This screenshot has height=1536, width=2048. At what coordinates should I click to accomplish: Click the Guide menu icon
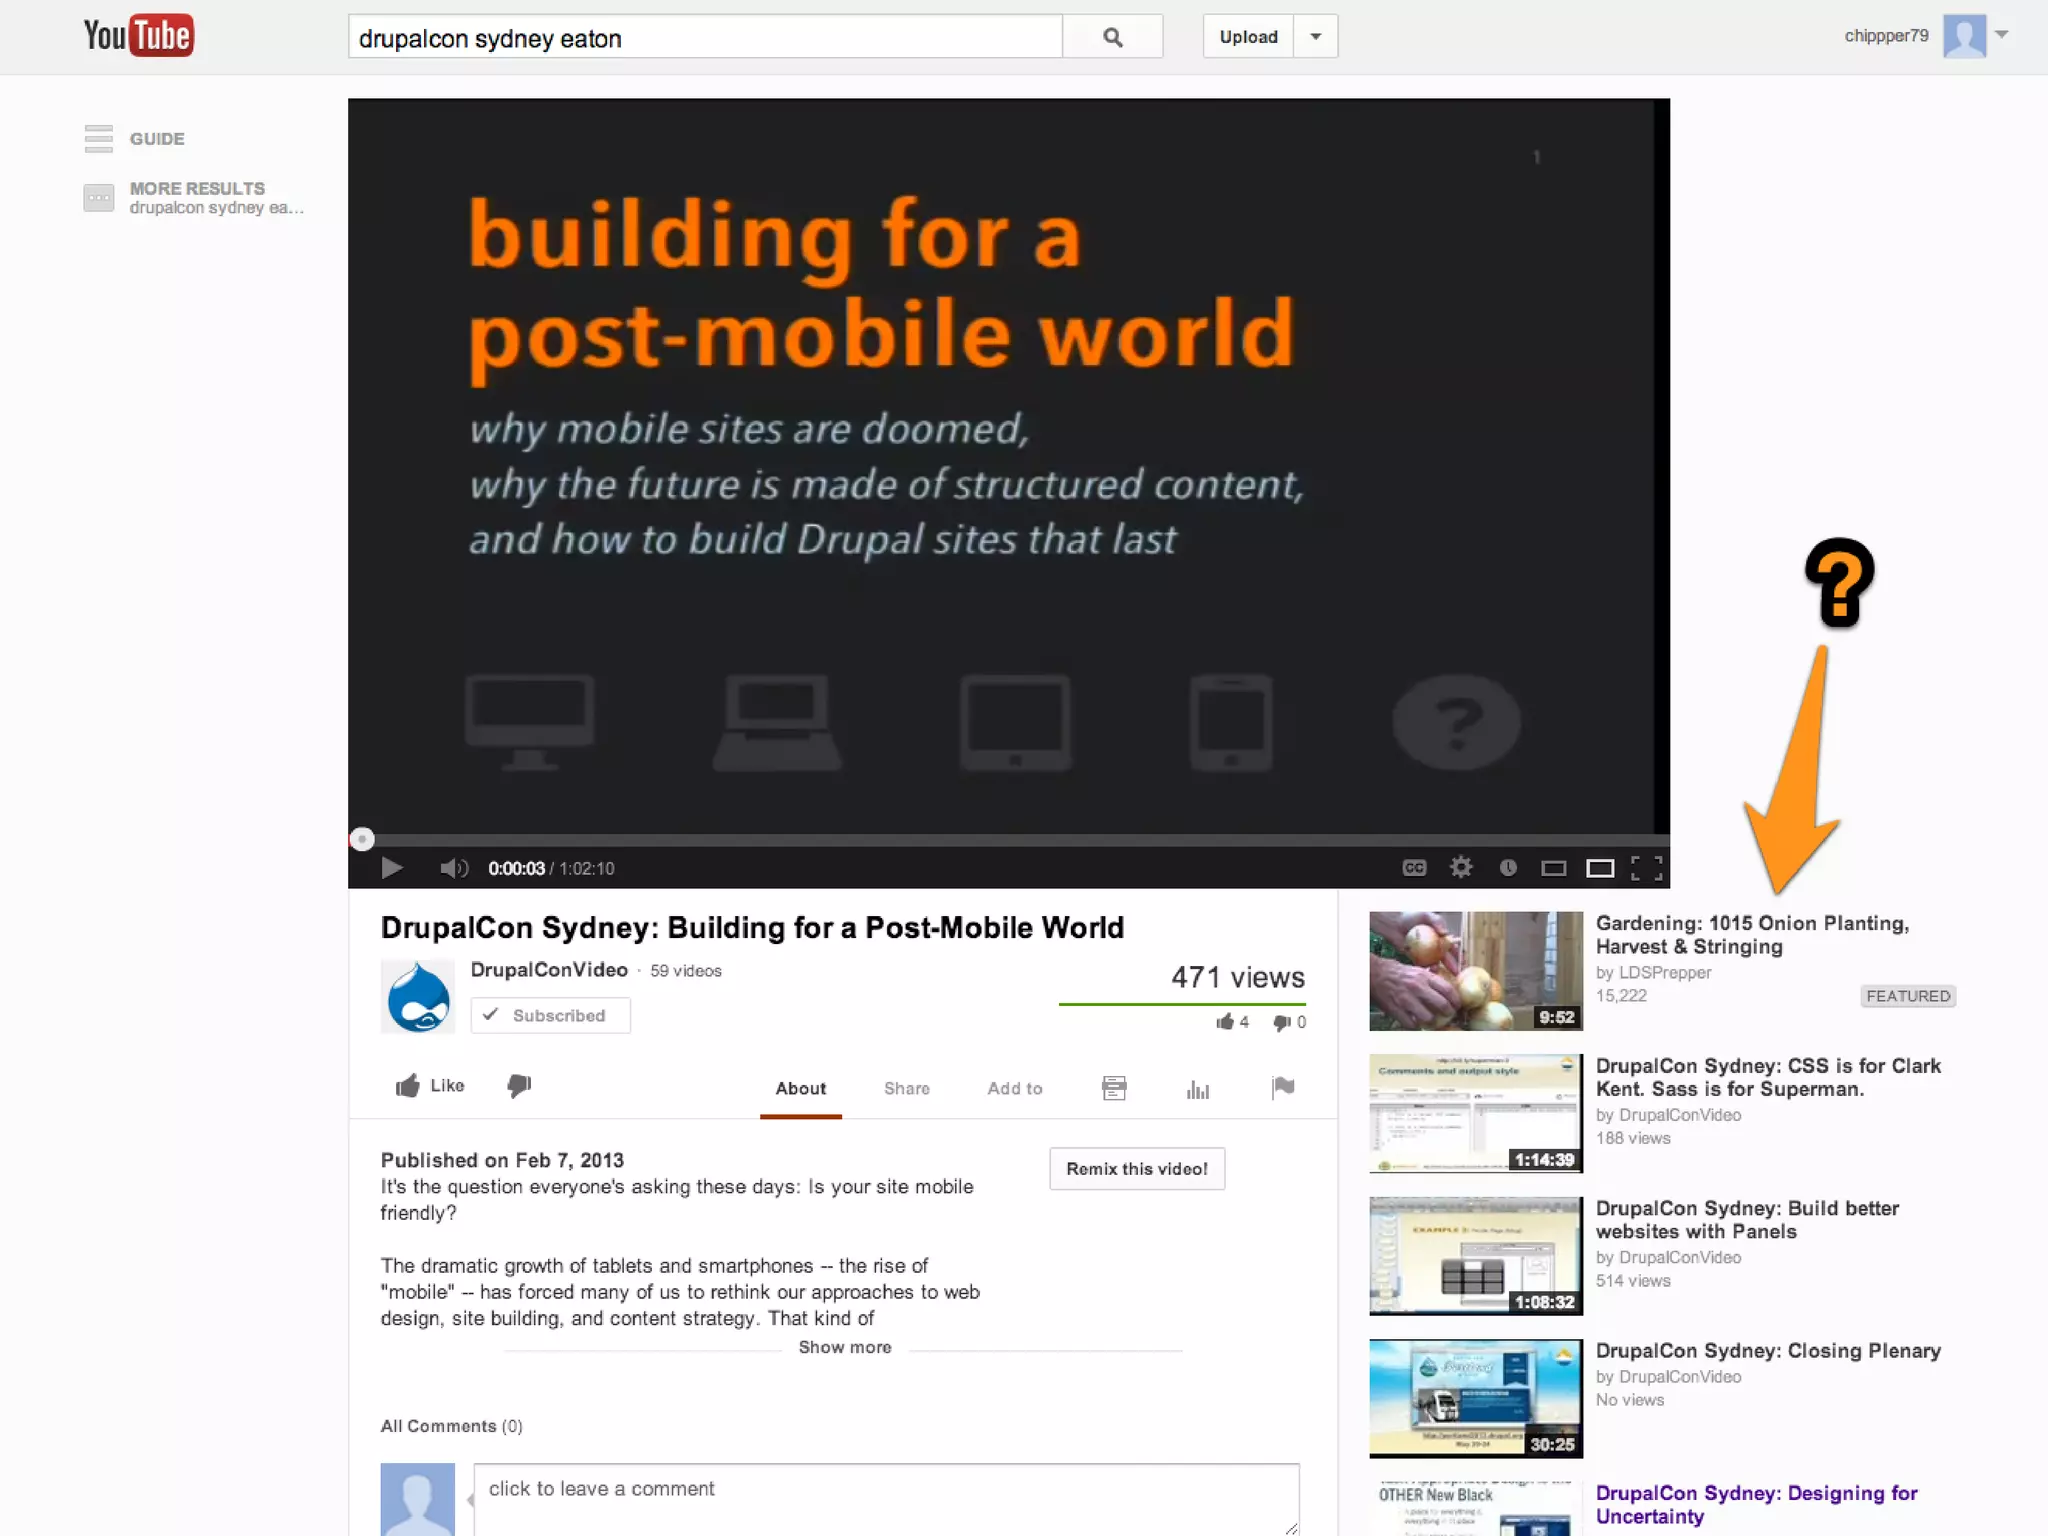[x=99, y=139]
